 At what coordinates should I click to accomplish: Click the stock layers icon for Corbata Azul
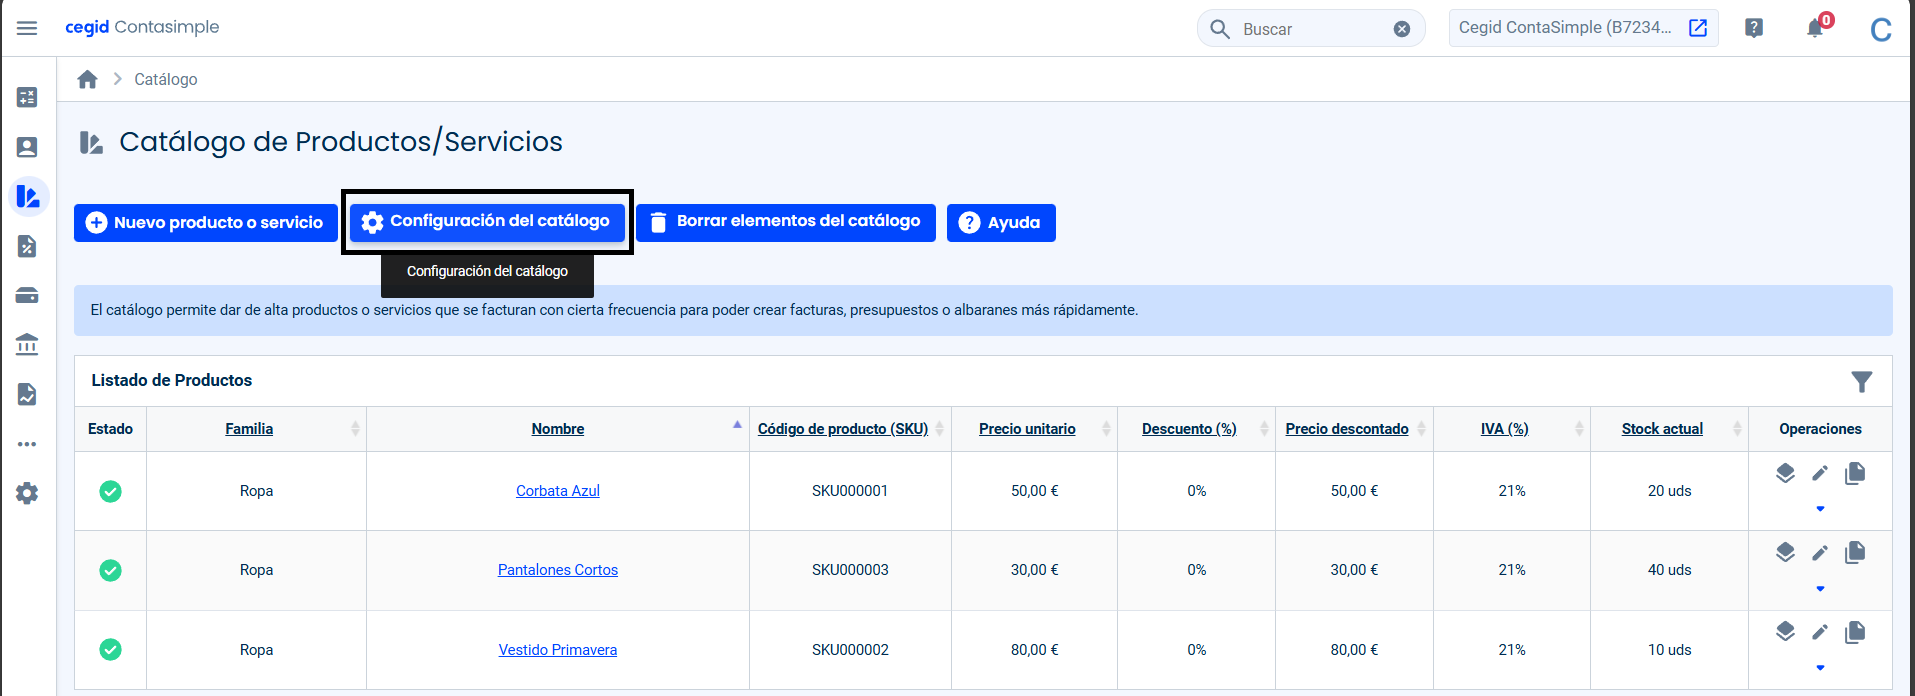point(1785,473)
